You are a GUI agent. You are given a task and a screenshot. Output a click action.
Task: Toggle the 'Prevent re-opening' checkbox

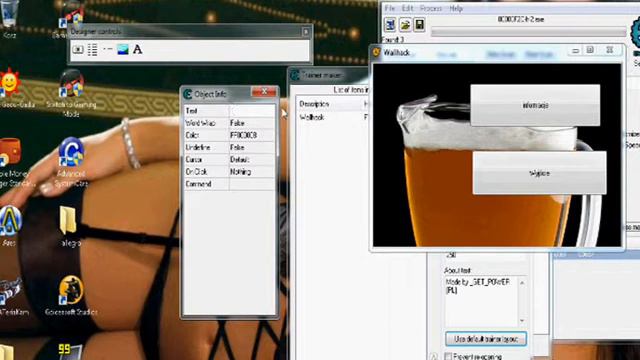(x=448, y=356)
